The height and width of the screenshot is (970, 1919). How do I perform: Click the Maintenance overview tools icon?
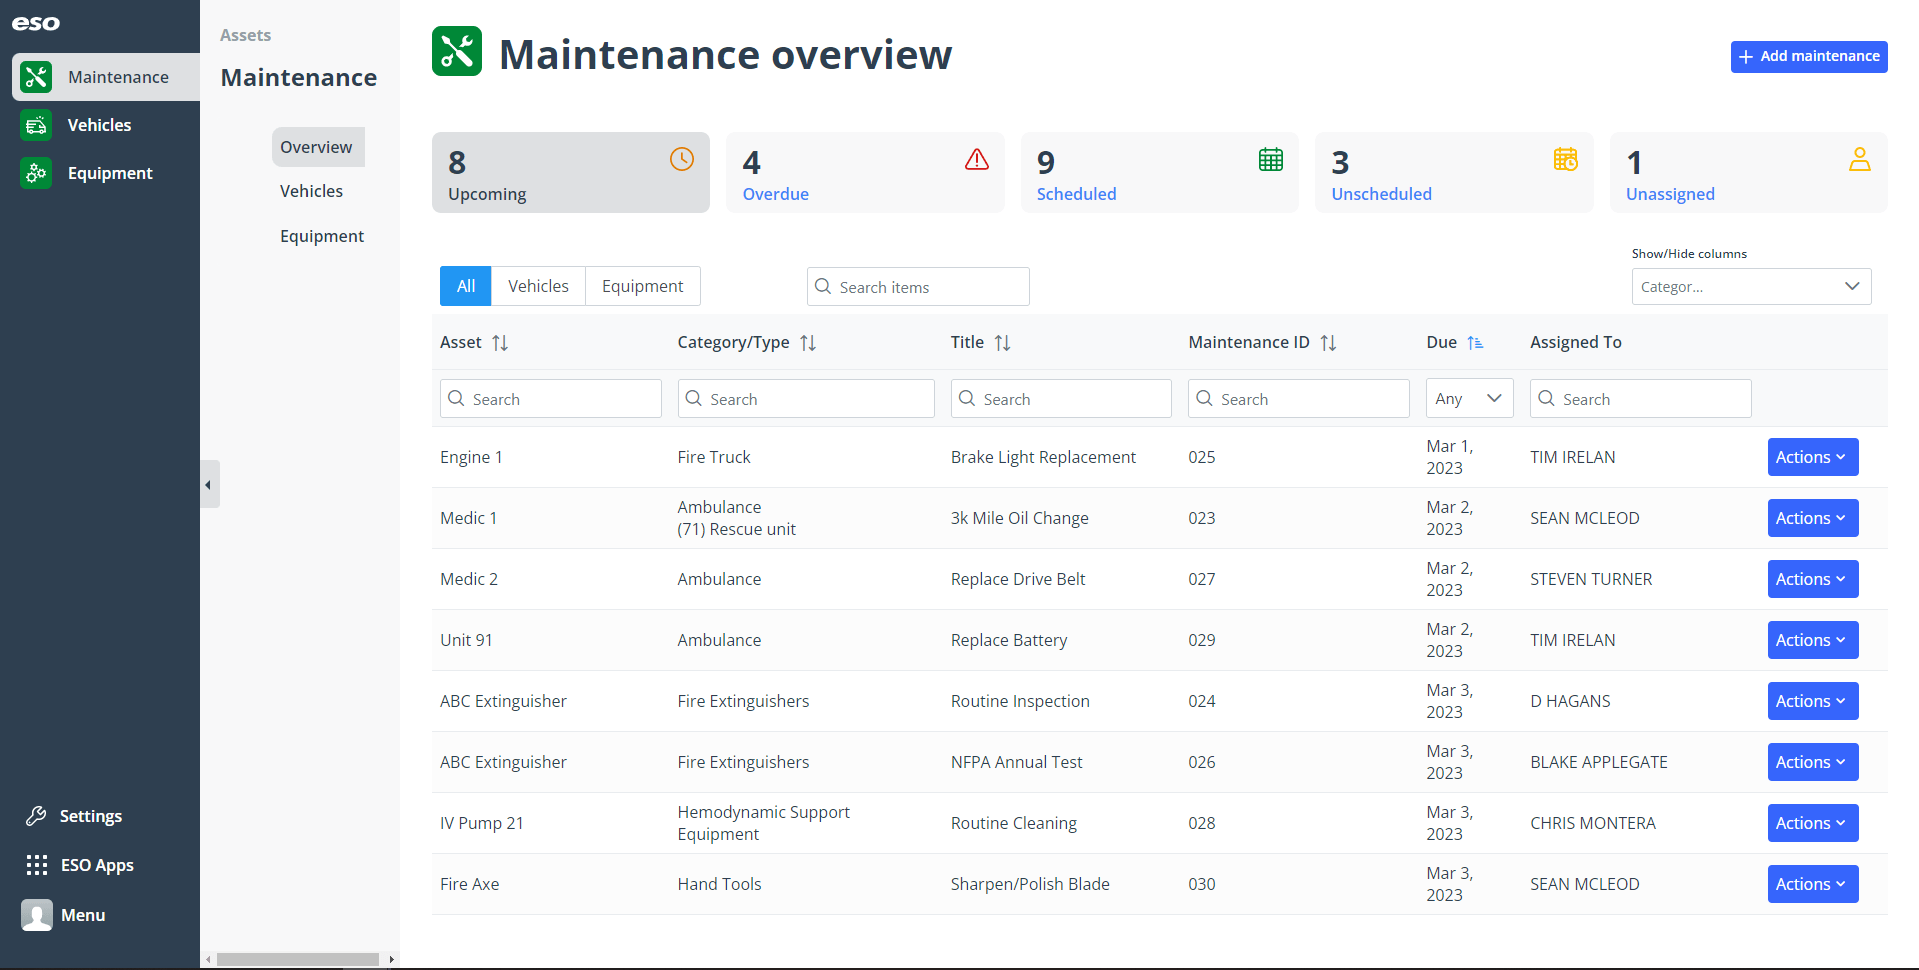(x=457, y=52)
